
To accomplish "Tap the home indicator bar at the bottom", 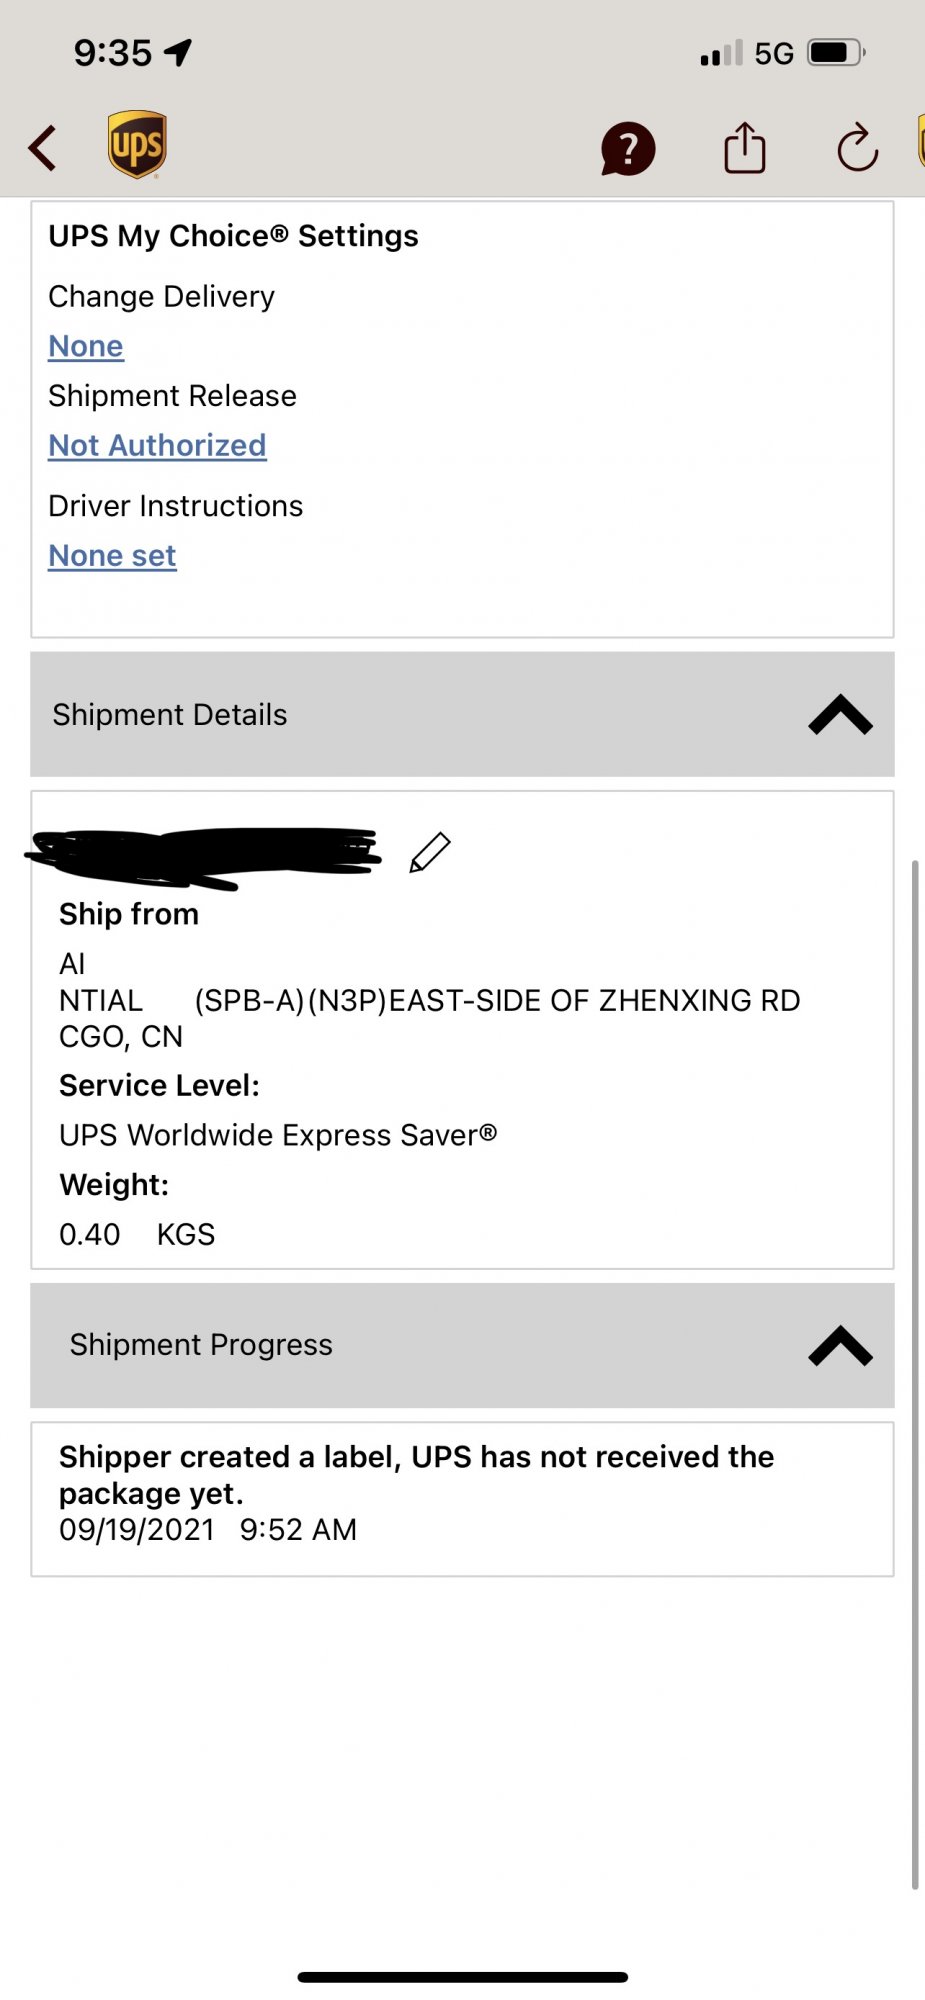I will pos(462,1977).
